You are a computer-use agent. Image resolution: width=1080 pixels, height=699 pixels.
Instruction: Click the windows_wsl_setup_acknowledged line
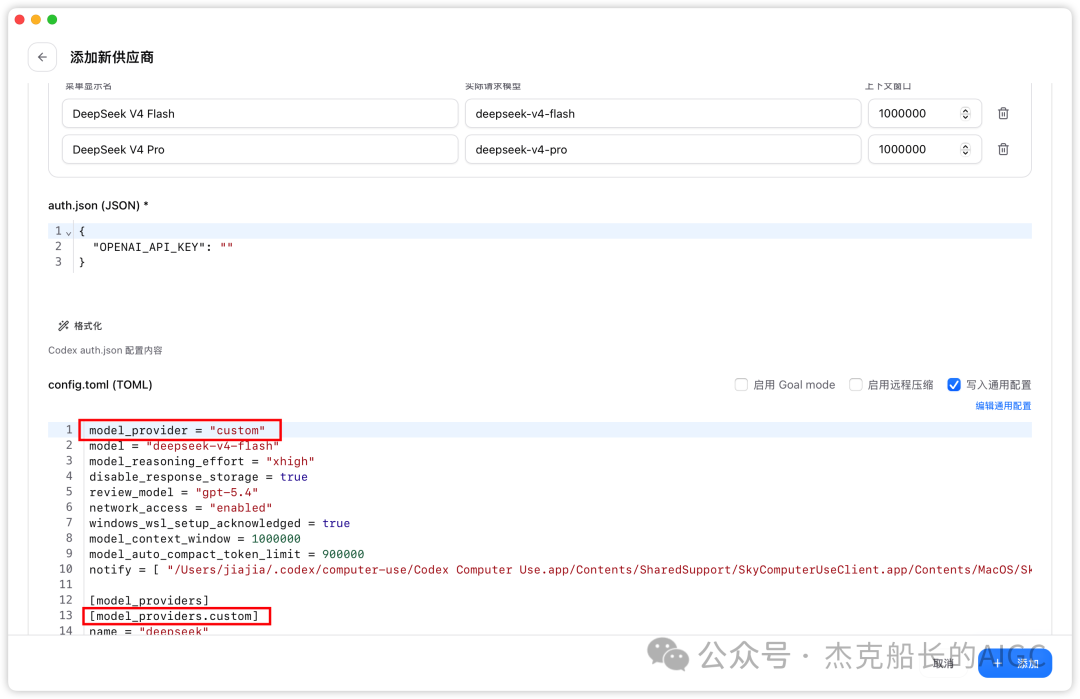219,523
